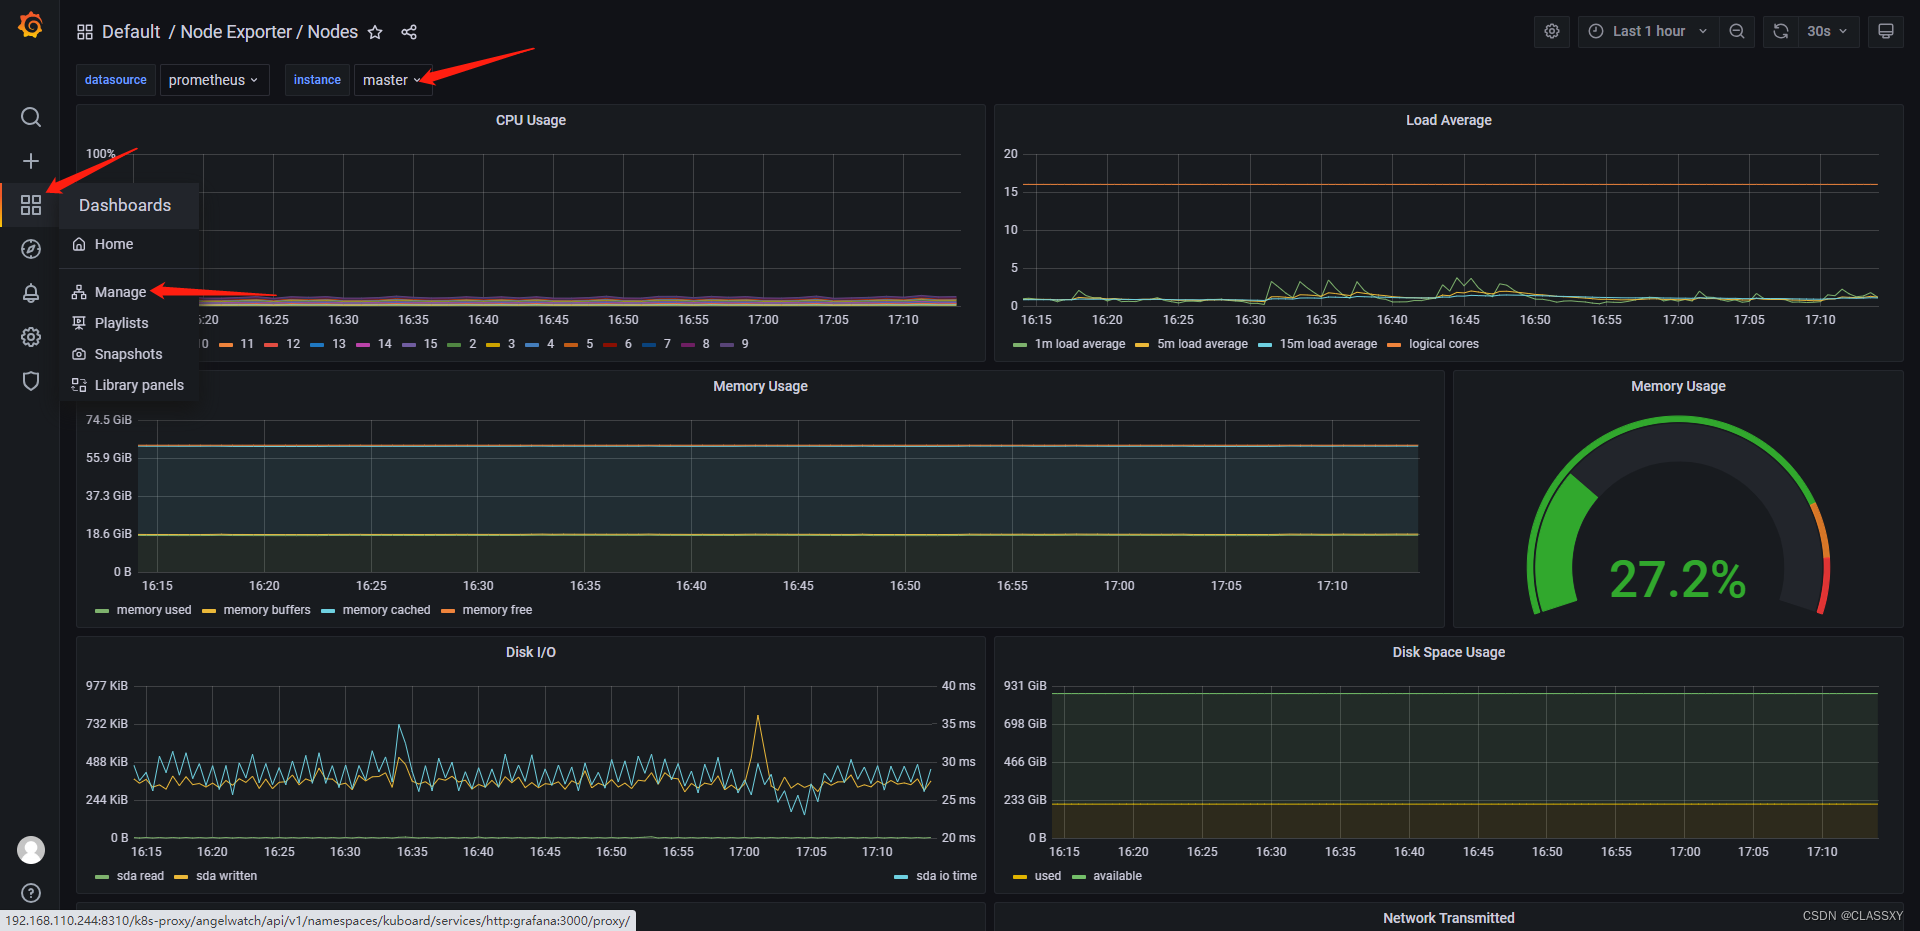Click the Dashboards menu header
The image size is (1920, 931).
pos(125,205)
